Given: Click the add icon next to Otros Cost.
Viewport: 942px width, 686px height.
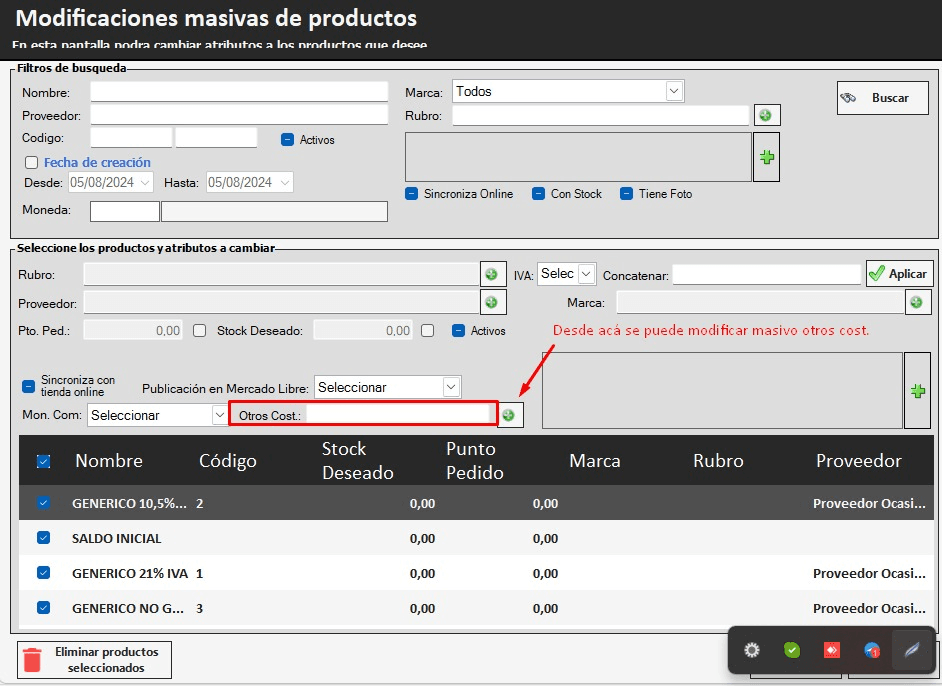Looking at the screenshot, I should tap(509, 415).
